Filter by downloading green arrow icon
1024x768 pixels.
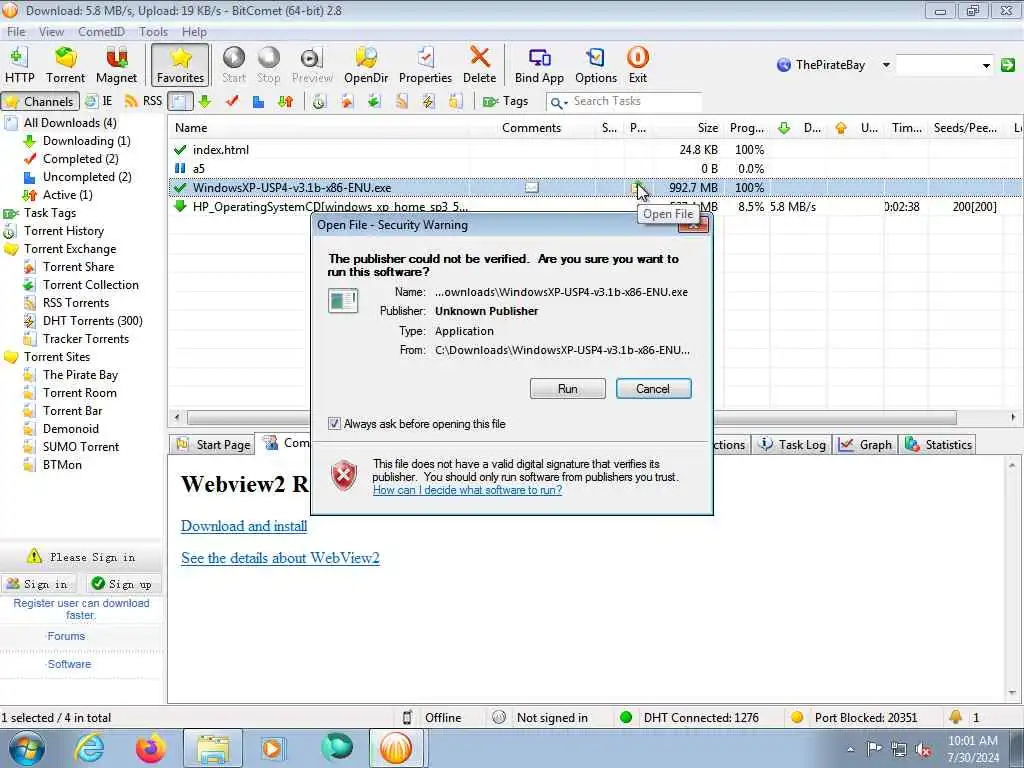pos(205,101)
